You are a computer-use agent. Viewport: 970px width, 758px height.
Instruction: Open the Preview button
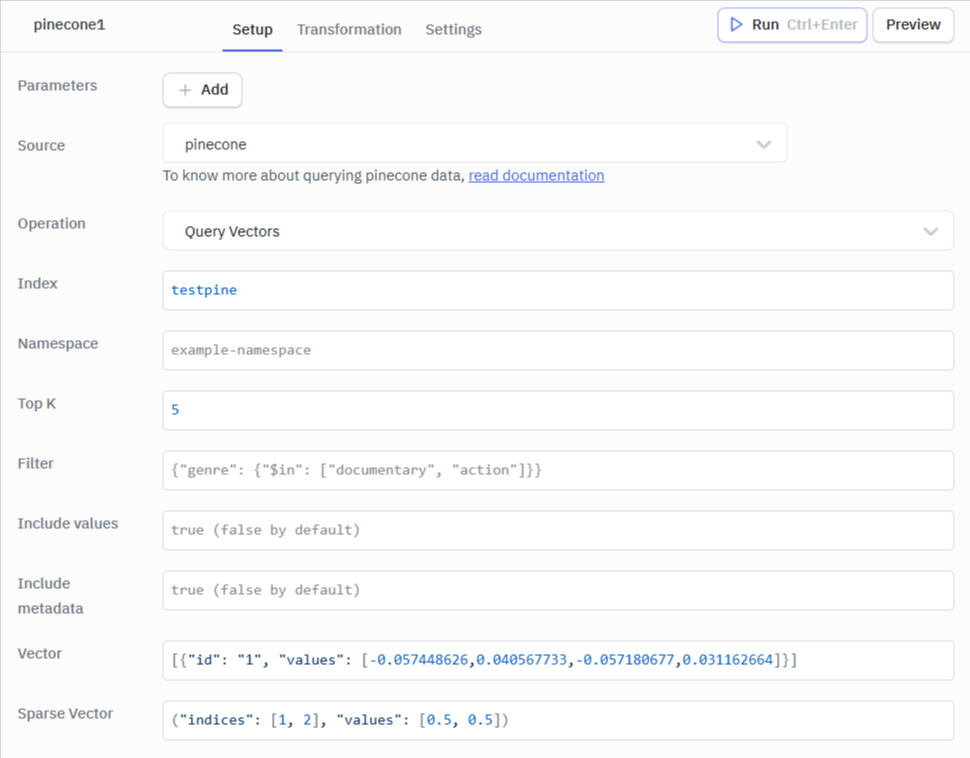[913, 25]
